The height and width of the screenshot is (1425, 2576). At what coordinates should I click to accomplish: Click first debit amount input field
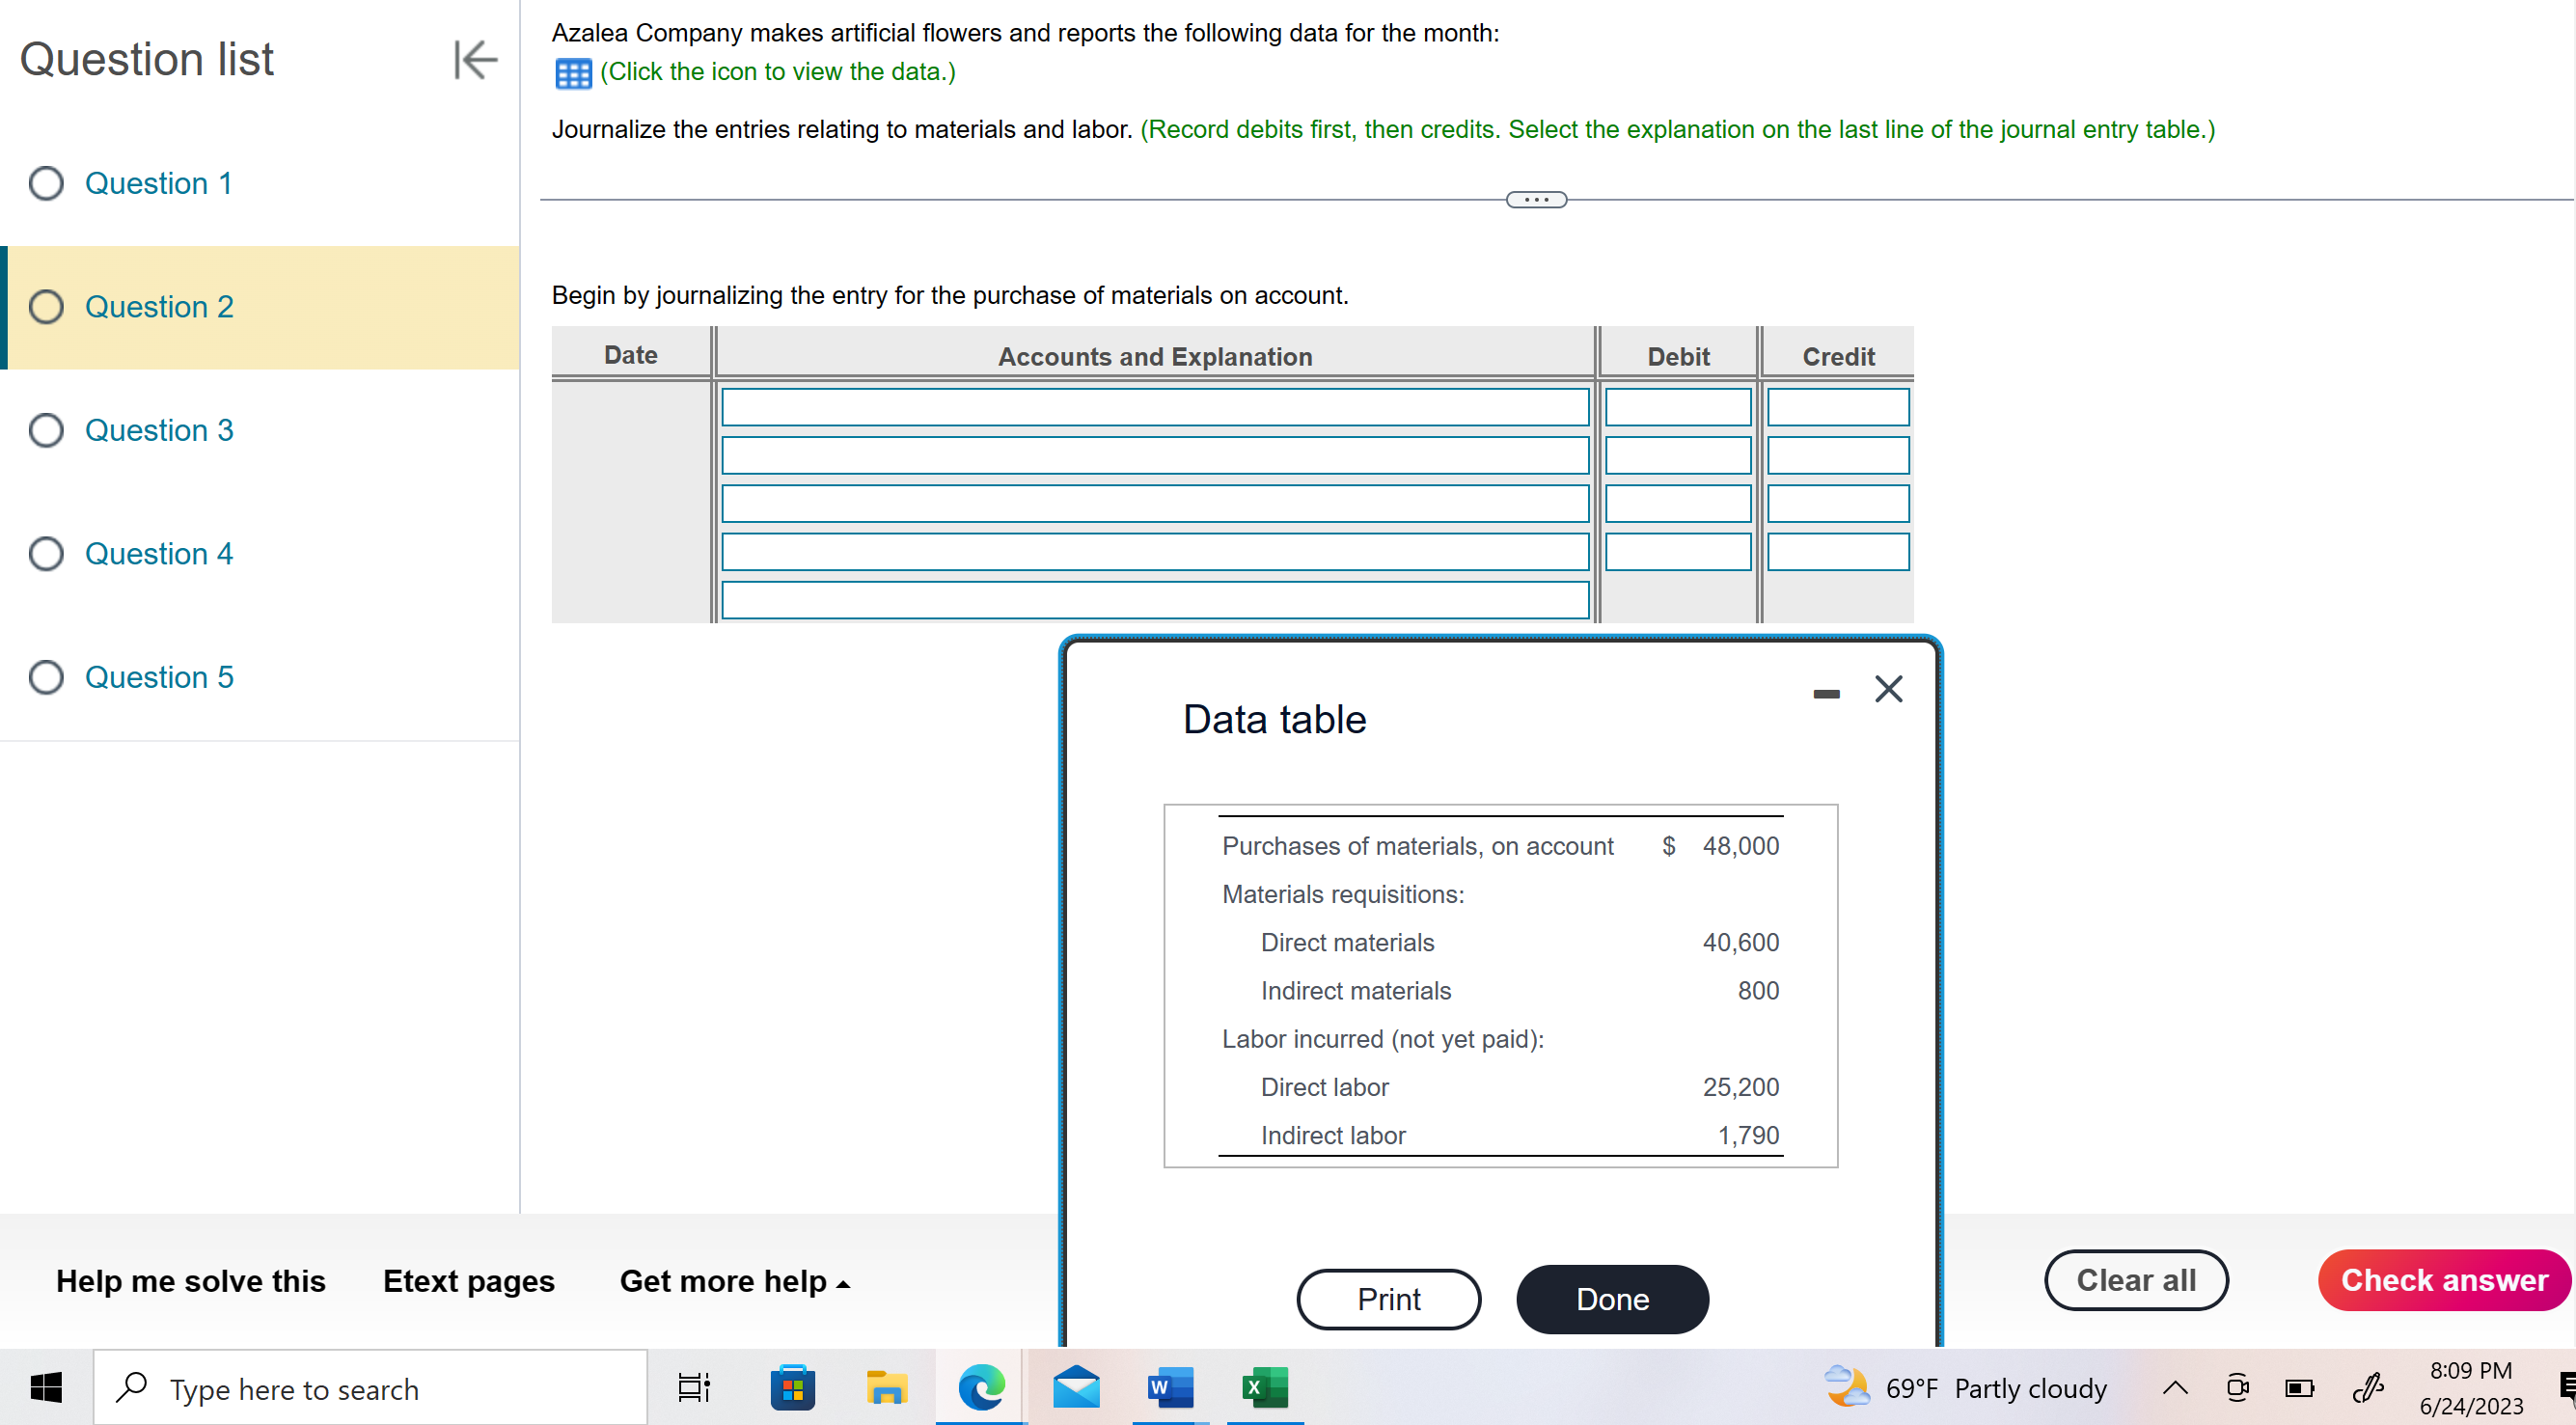click(x=1677, y=408)
